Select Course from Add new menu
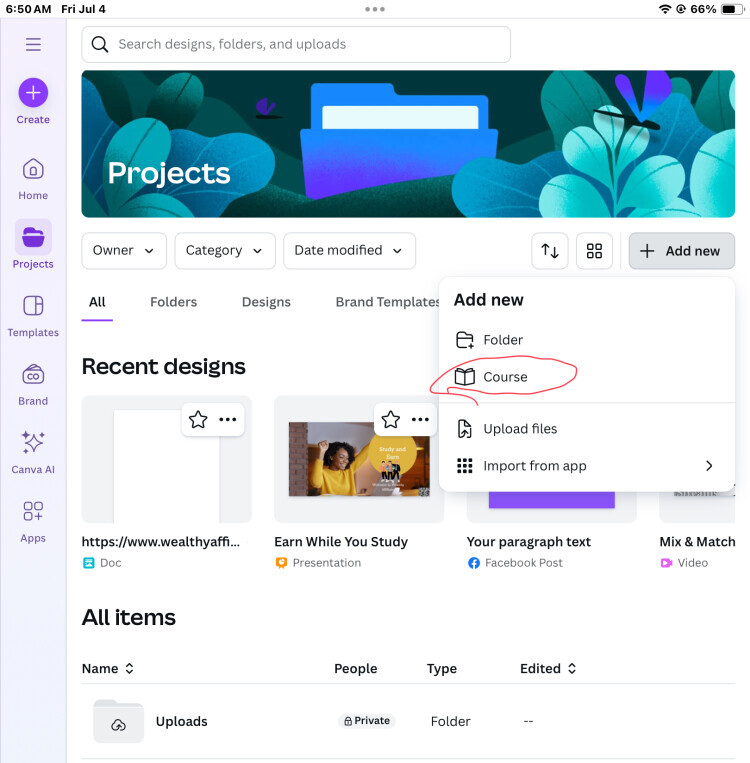Image resolution: width=750 pixels, height=763 pixels. (505, 377)
